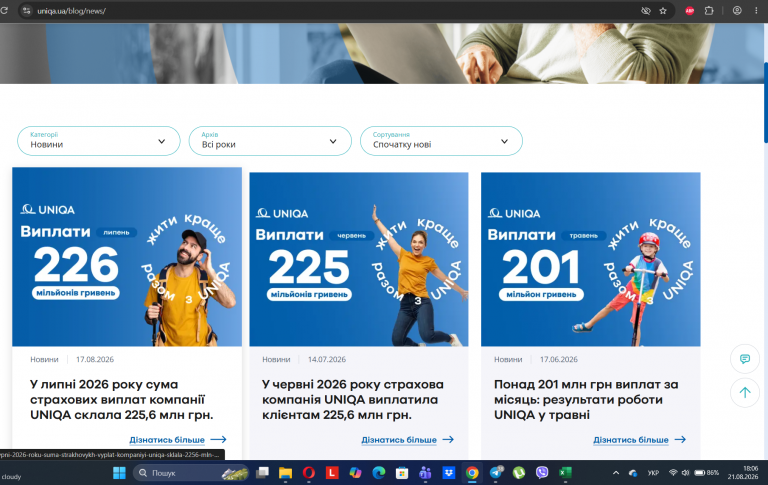The width and height of the screenshot is (768, 485).
Task: Open headline 'У липні 2026 року сума страхових виплат'
Action: click(121, 399)
